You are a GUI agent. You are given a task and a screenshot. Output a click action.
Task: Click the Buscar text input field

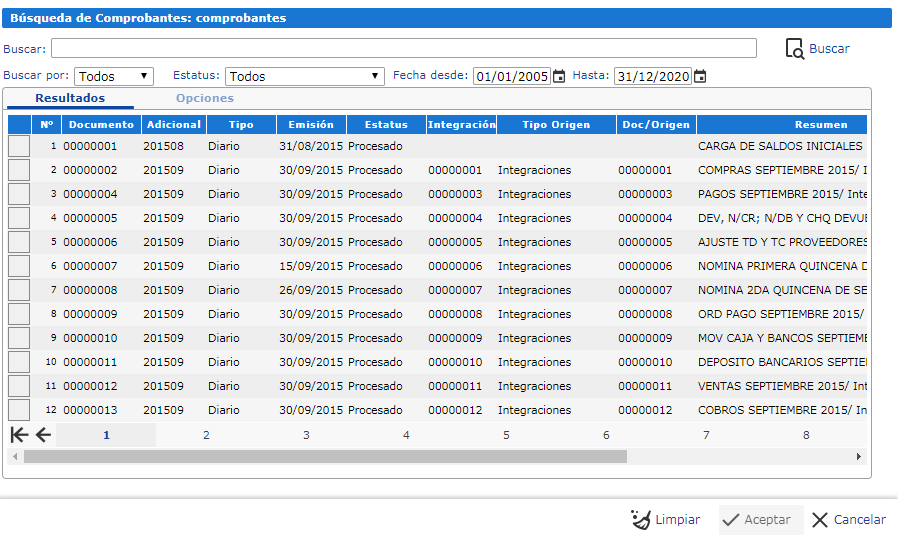(403, 48)
